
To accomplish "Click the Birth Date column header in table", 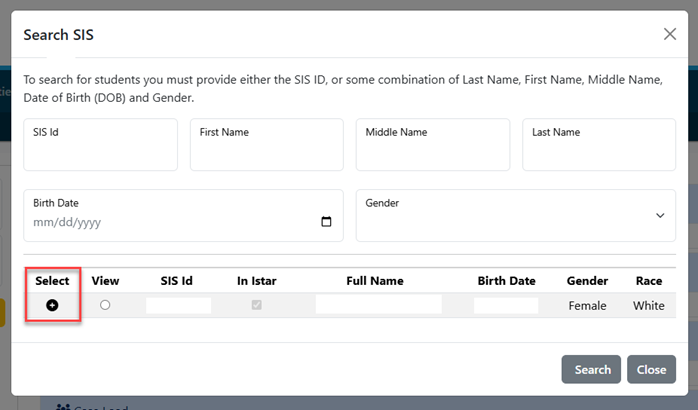I will coord(507,281).
